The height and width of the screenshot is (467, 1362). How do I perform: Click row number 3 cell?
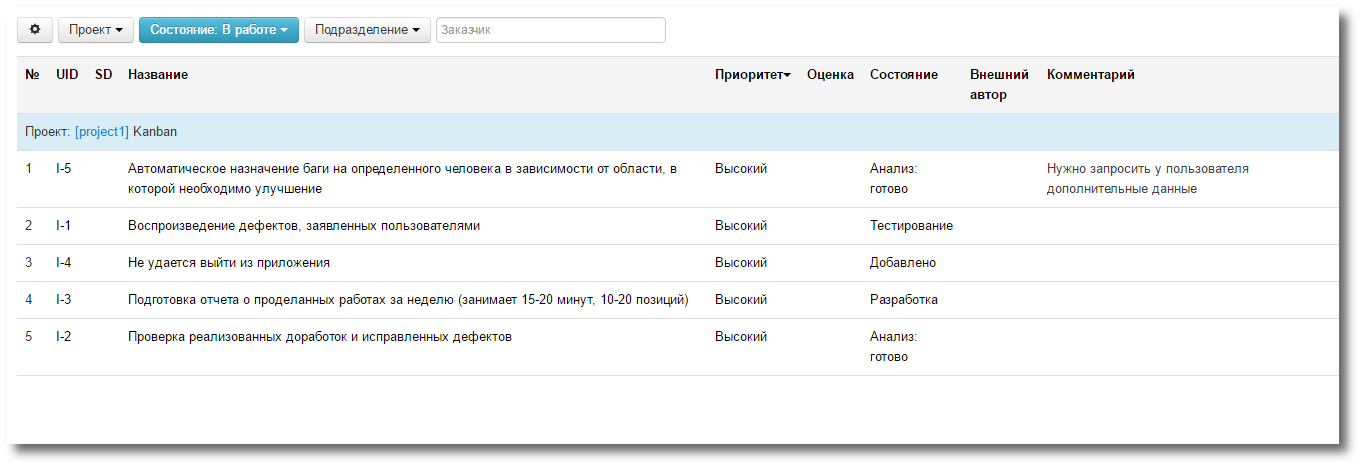(29, 263)
